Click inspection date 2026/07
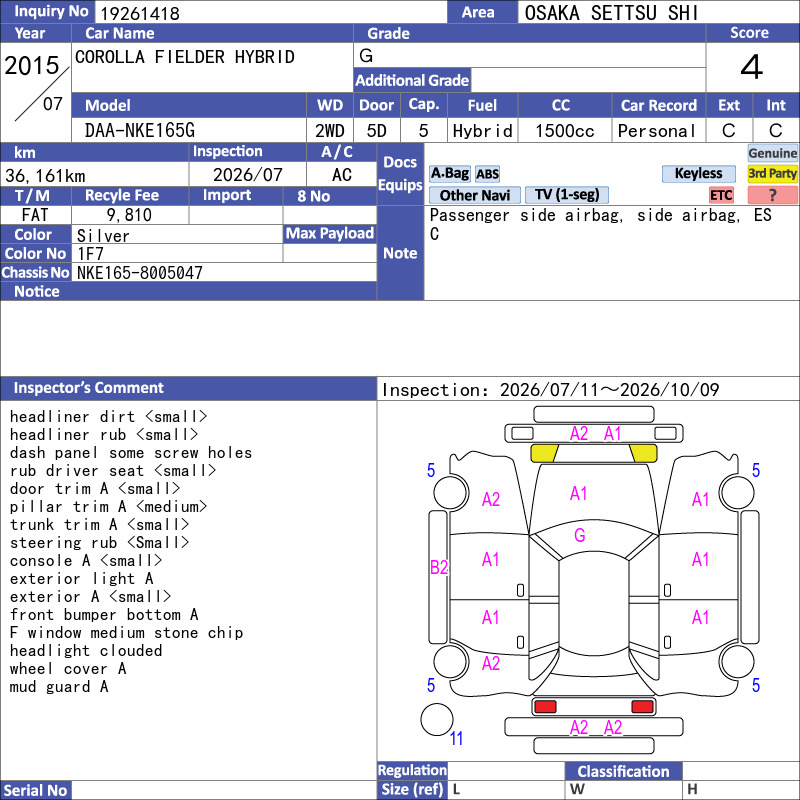800x800 pixels. (x=247, y=175)
